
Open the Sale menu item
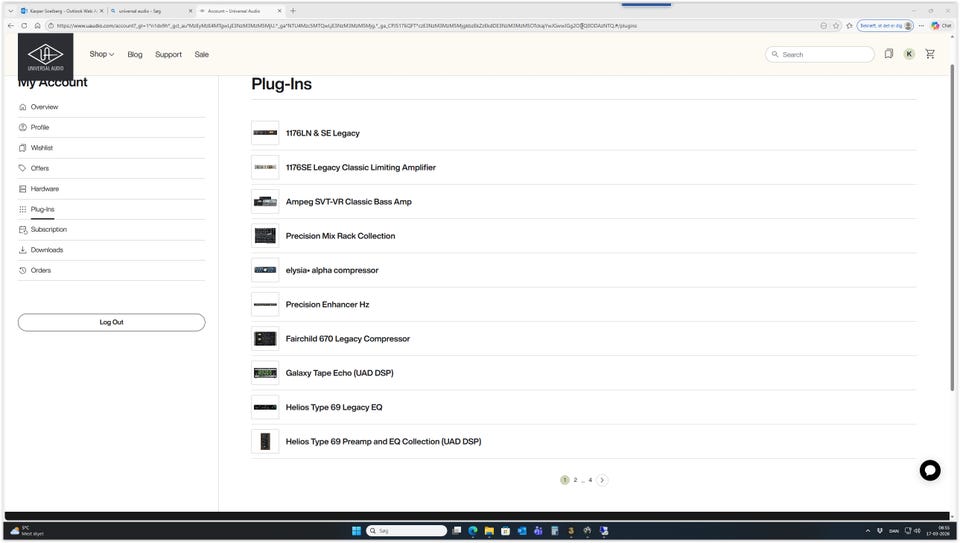pos(201,54)
